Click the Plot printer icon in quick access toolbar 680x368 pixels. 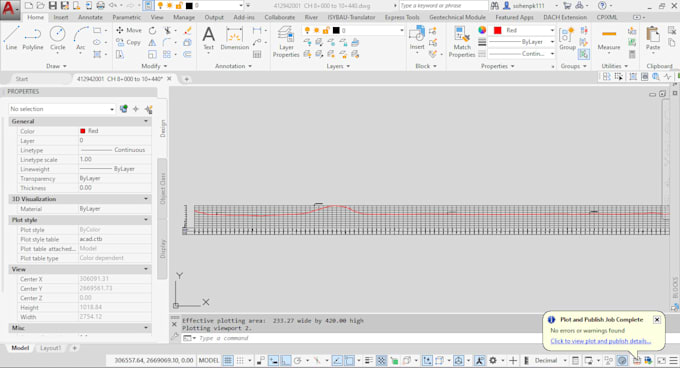tap(100, 6)
